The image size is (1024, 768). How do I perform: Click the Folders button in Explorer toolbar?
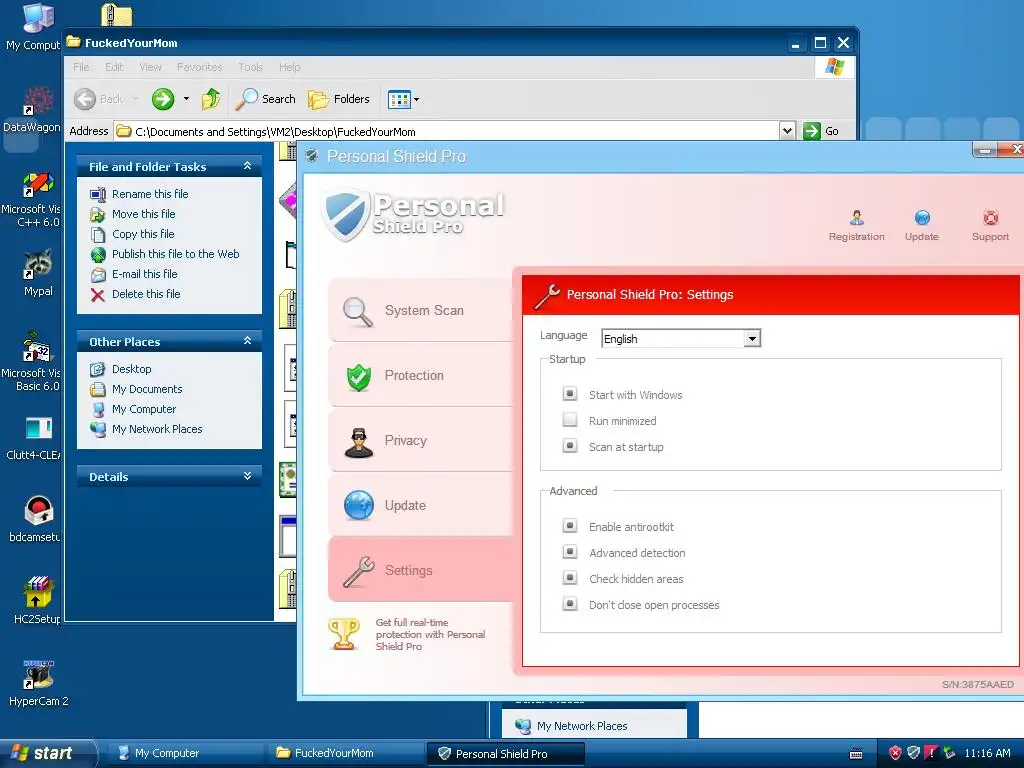coord(339,99)
